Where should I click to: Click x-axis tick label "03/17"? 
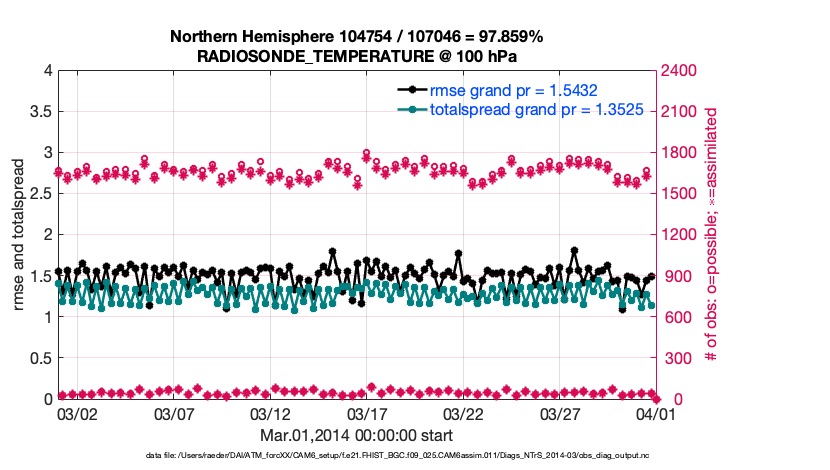[367, 414]
